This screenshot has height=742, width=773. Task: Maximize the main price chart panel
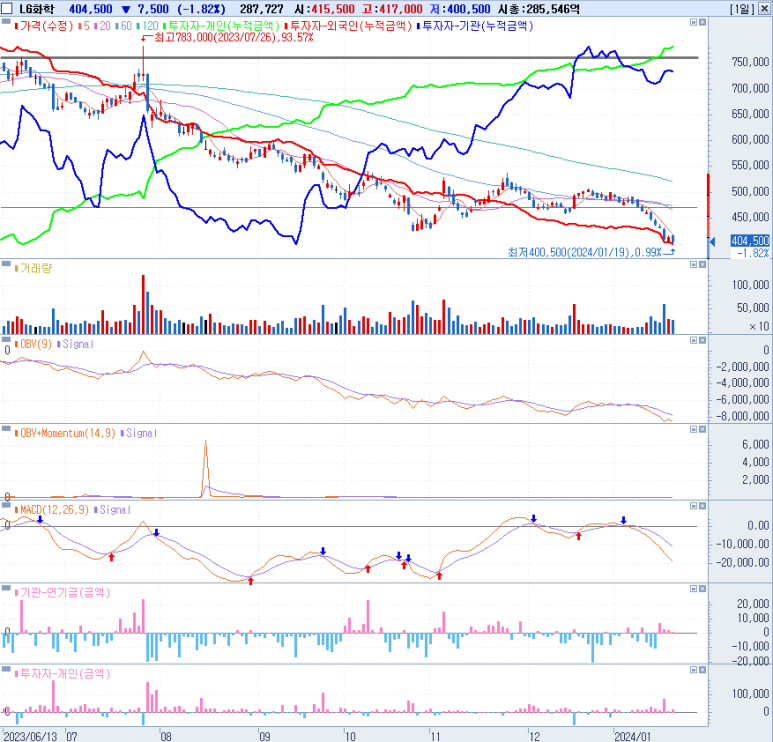694,22
